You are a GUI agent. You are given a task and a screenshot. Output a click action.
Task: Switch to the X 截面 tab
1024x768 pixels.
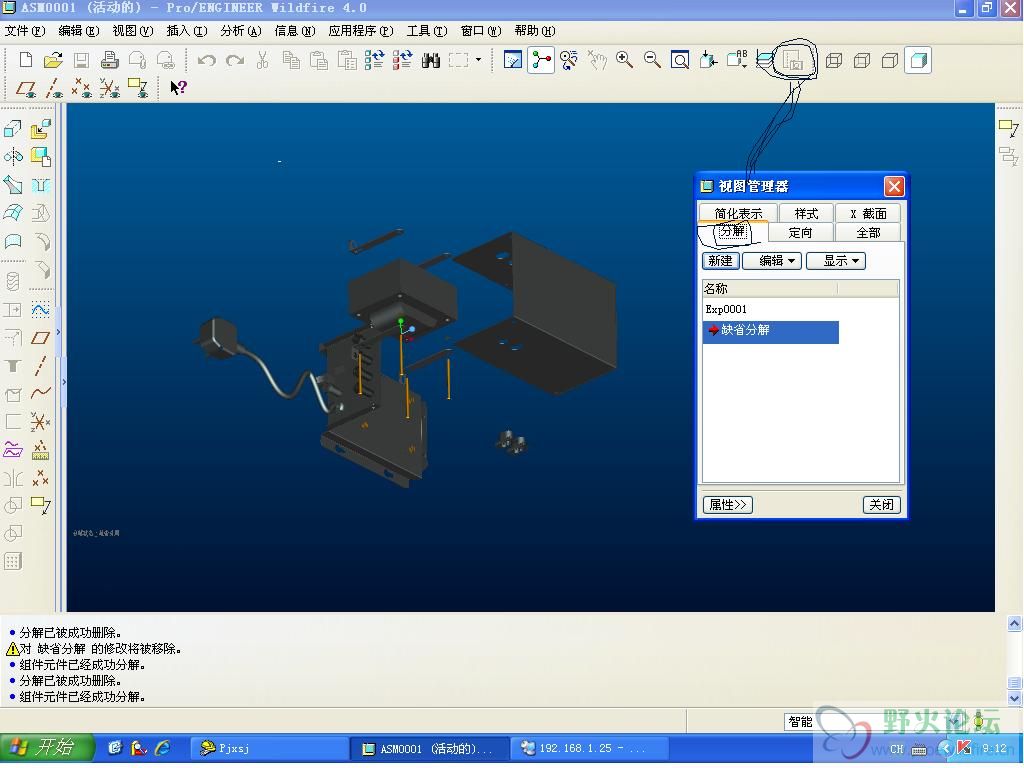pos(869,214)
